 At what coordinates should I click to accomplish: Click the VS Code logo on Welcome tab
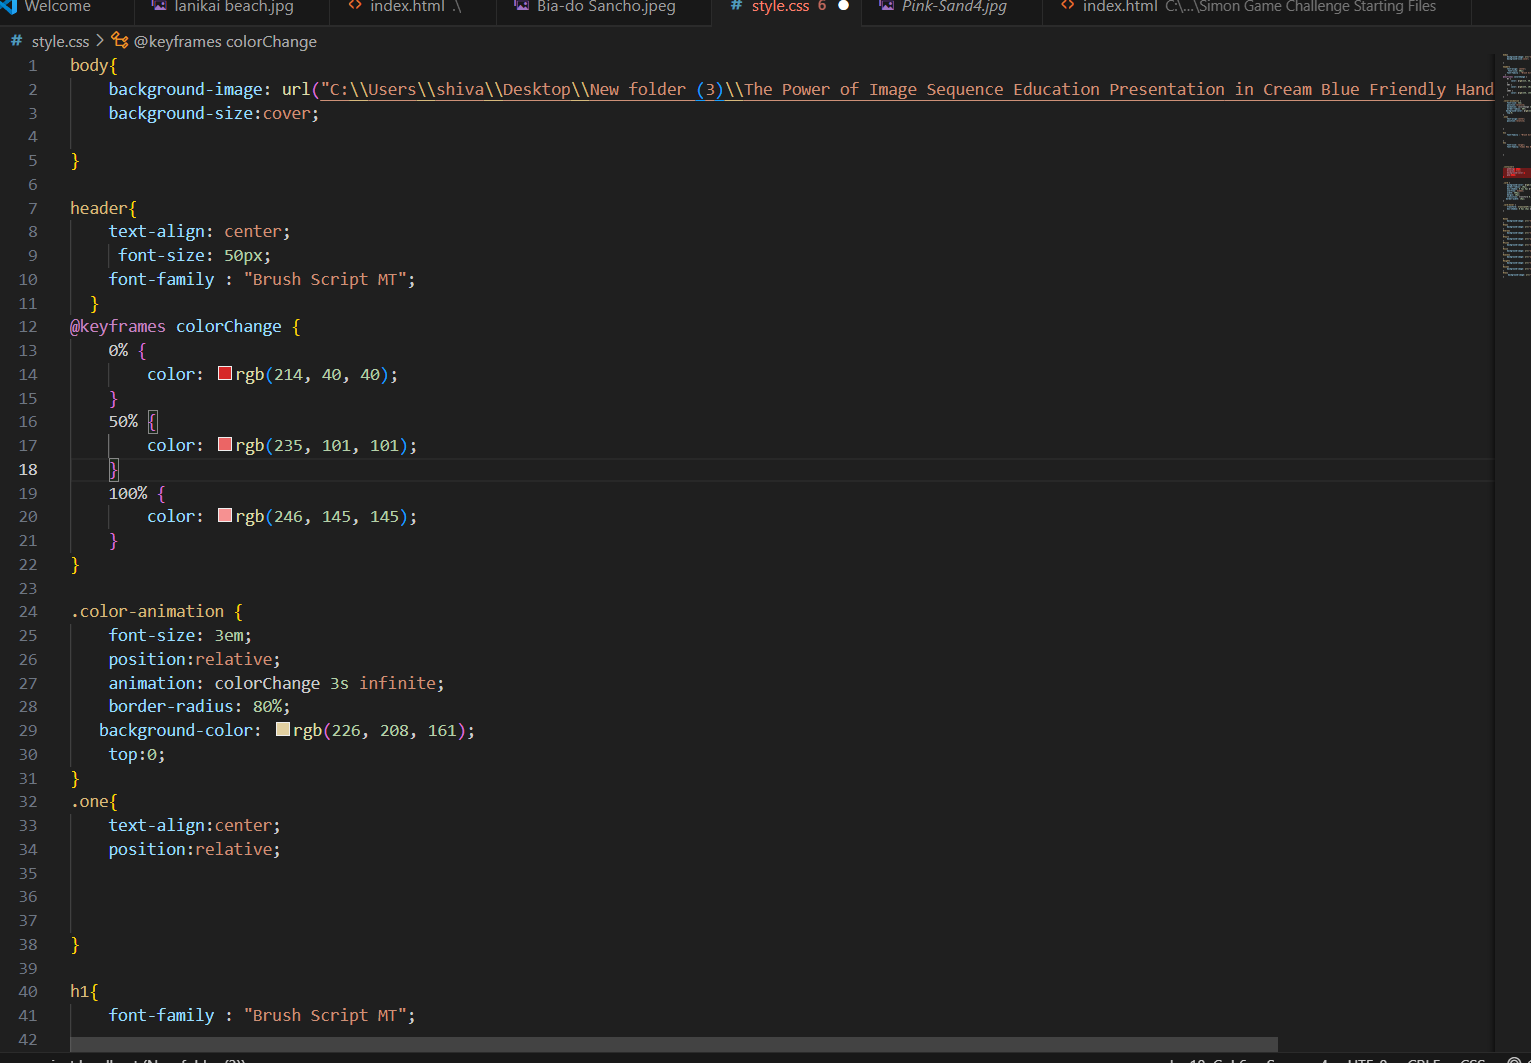[x=8, y=6]
